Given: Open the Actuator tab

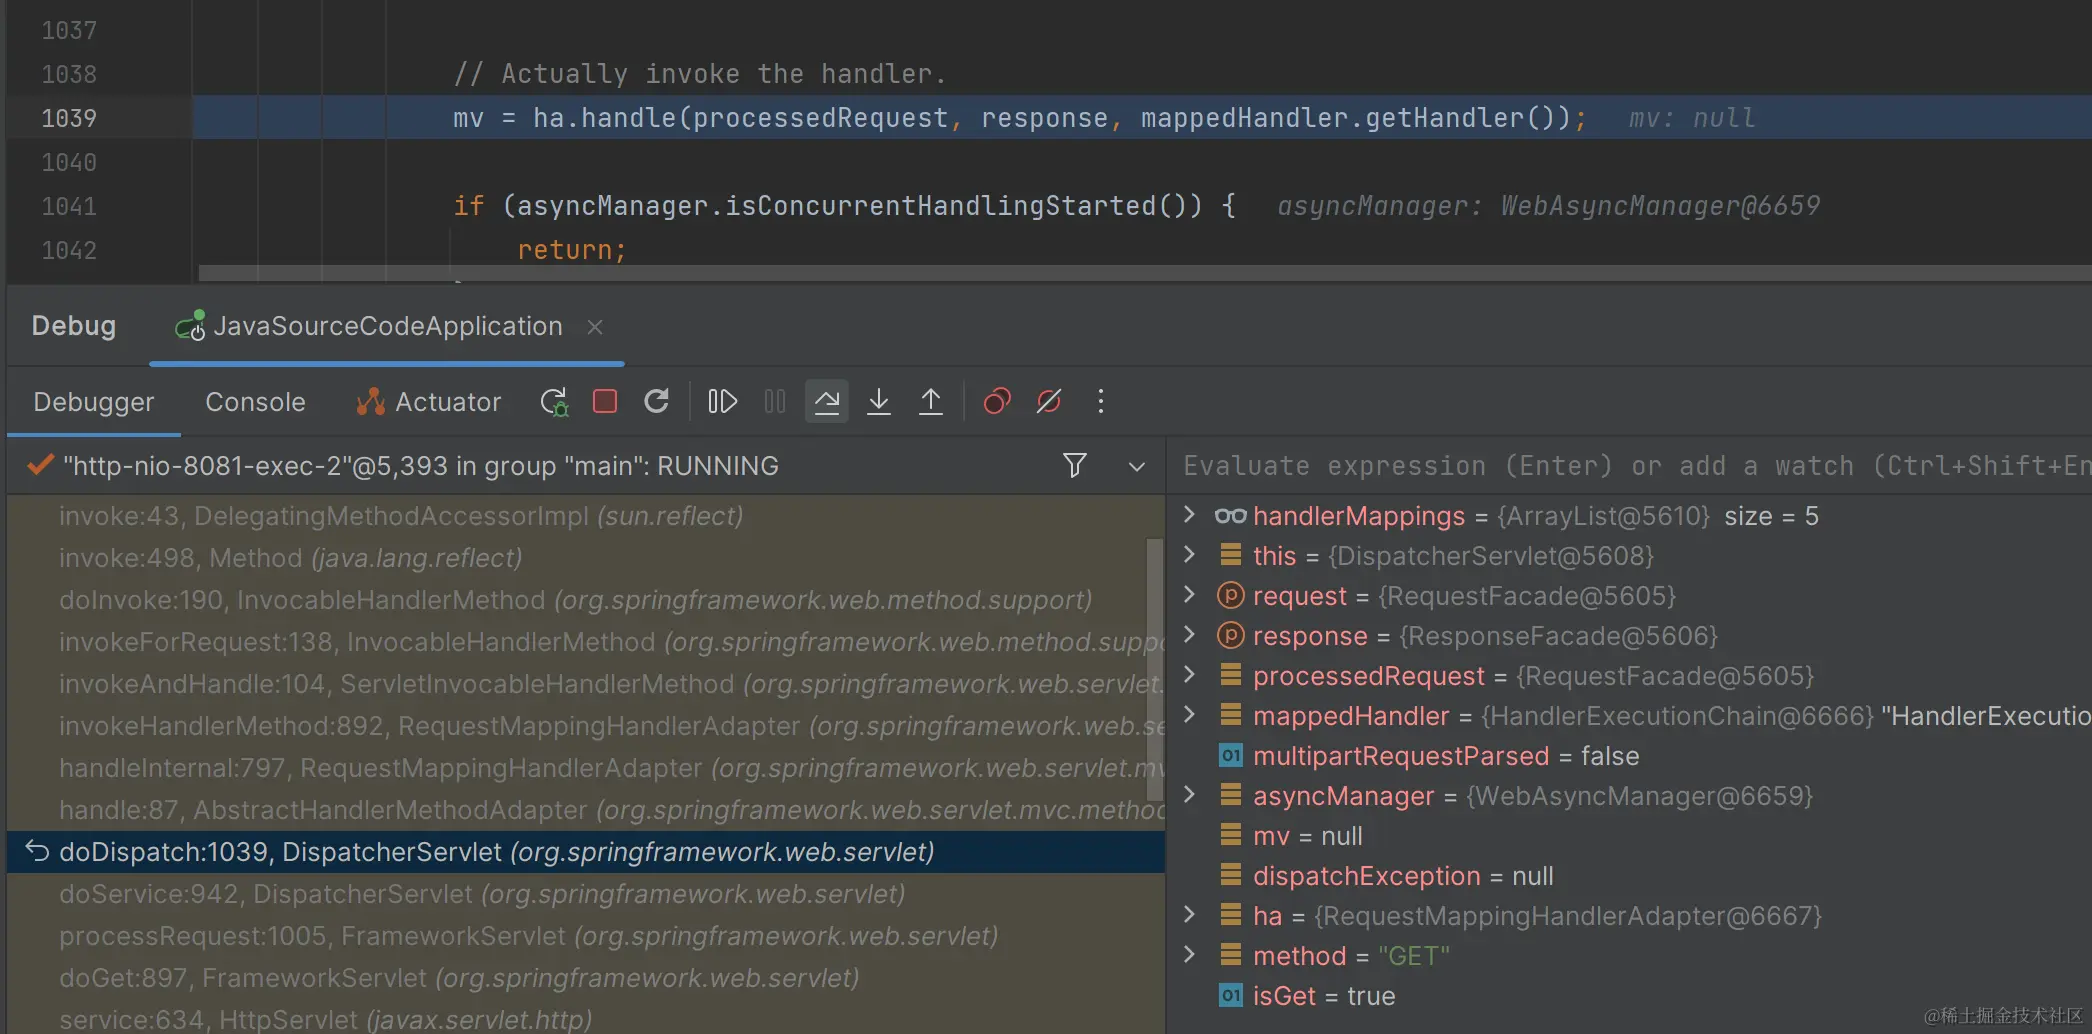Looking at the screenshot, I should tap(428, 402).
